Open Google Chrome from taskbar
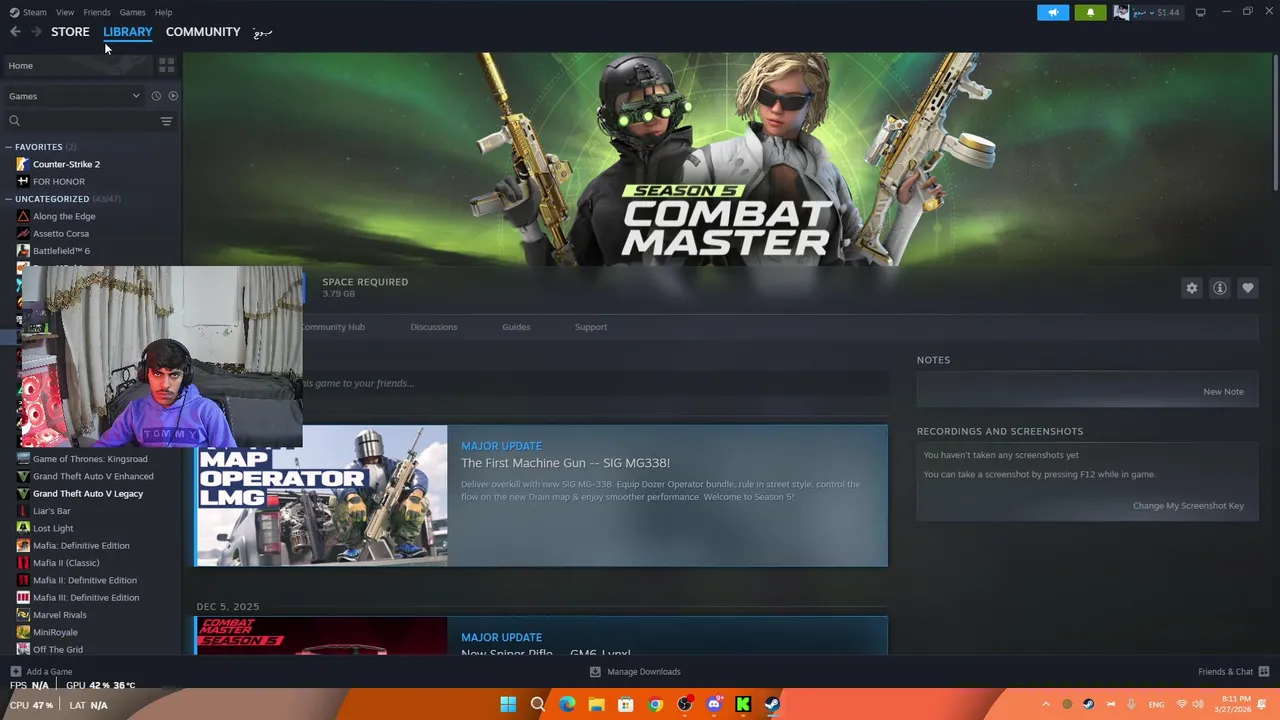 [x=655, y=705]
